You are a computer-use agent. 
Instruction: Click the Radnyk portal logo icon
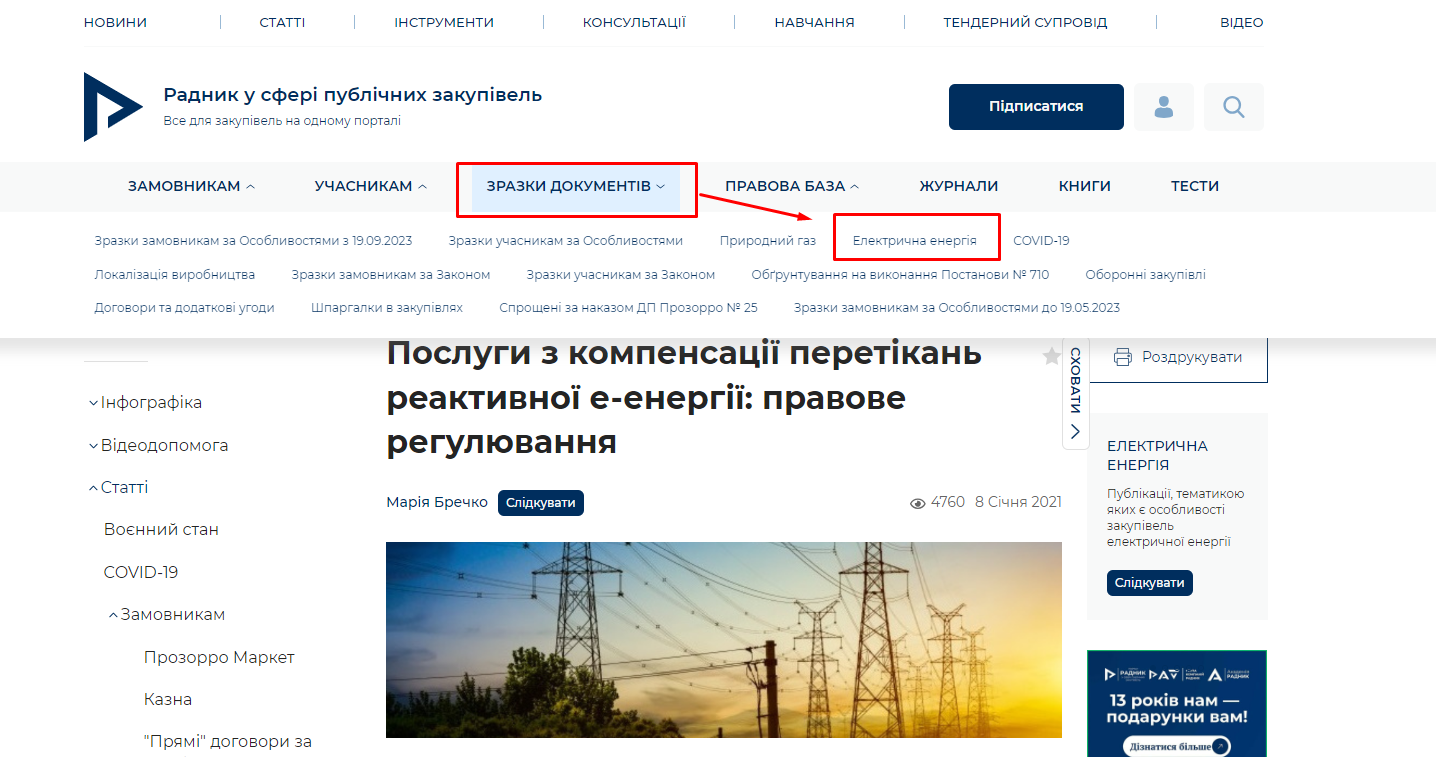[x=112, y=106]
